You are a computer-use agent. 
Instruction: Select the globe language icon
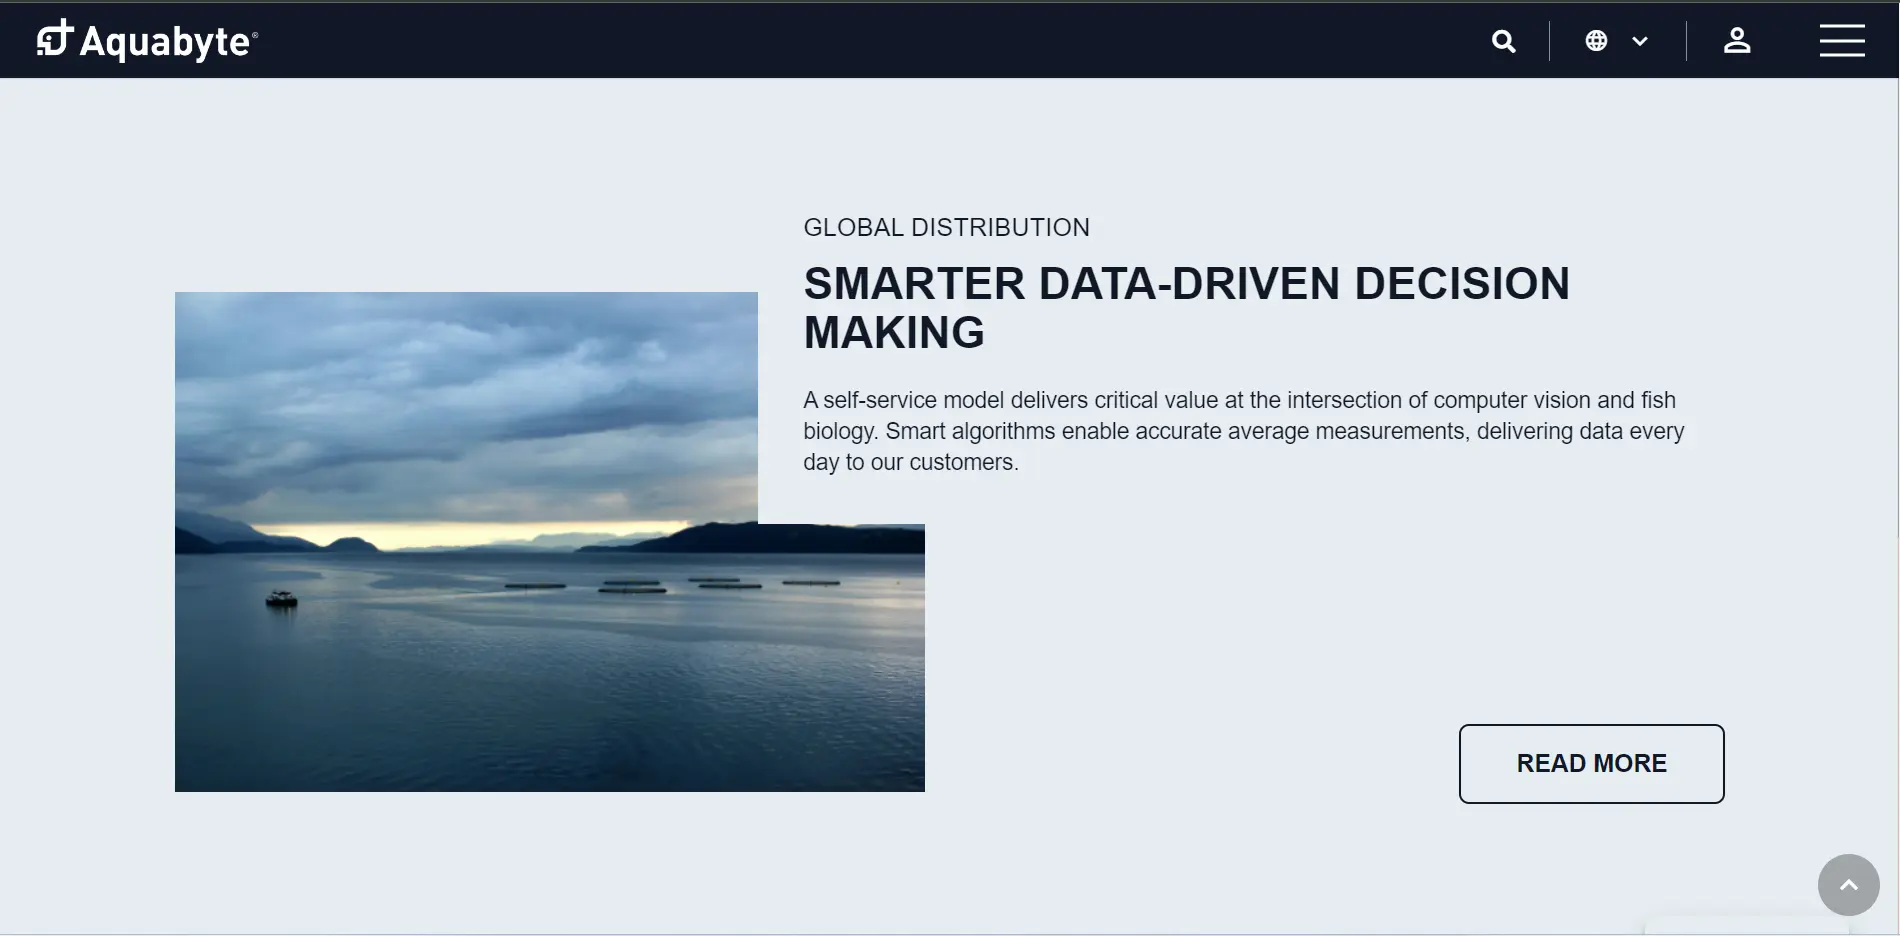1596,40
